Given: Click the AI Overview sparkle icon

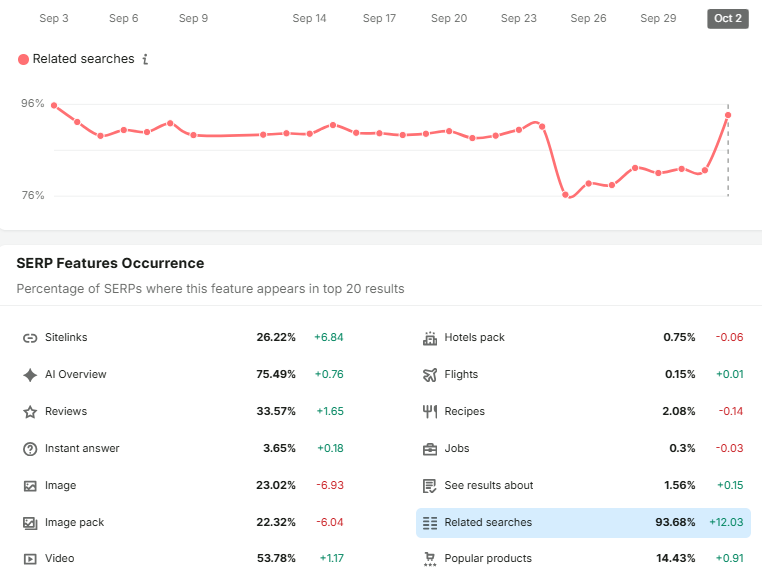Looking at the screenshot, I should coord(30,375).
